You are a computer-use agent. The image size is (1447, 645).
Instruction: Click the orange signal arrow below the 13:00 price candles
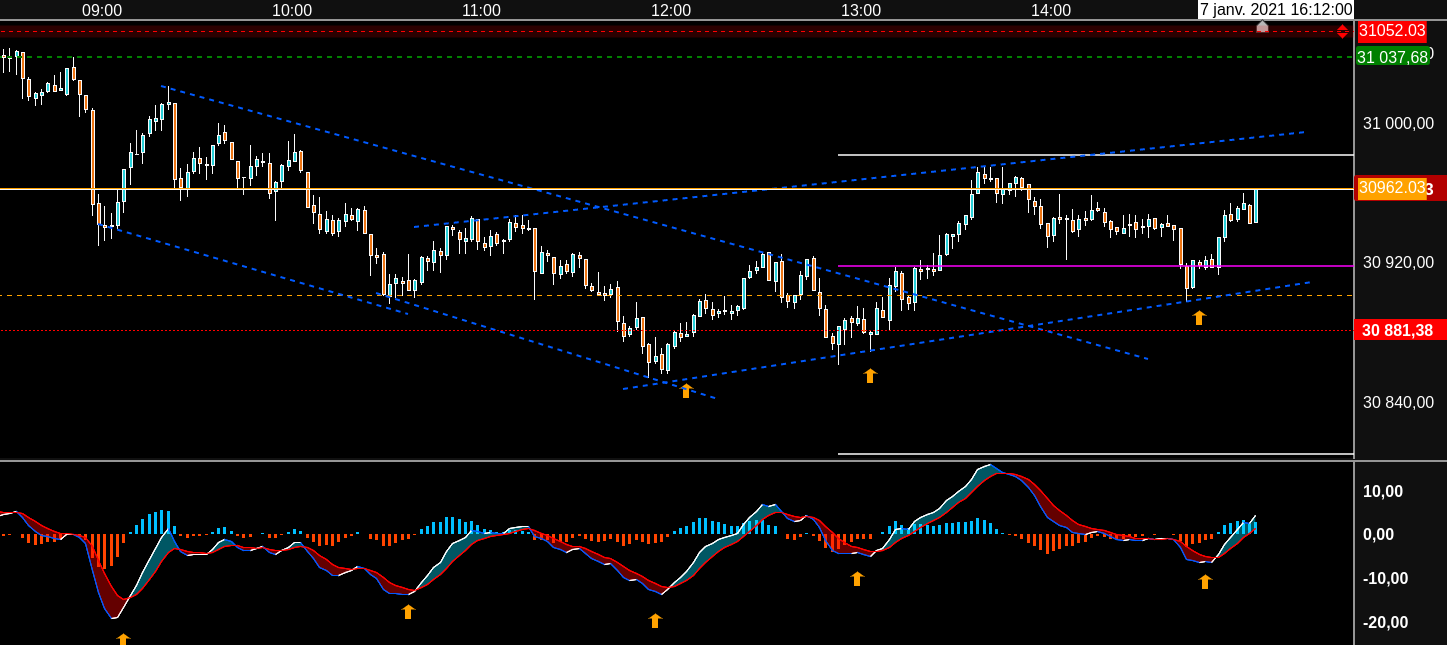[870, 376]
